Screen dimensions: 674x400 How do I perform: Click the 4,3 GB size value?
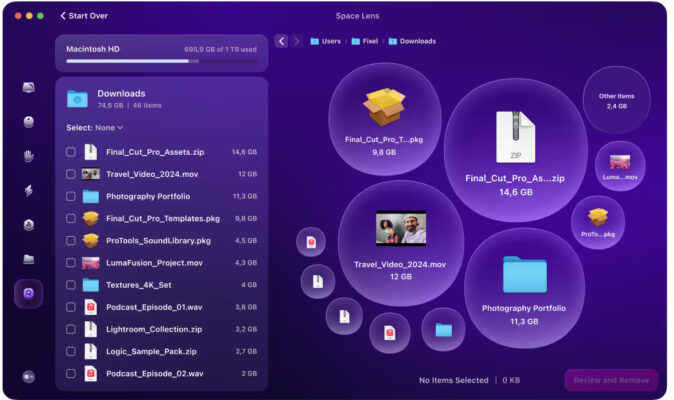(246, 263)
